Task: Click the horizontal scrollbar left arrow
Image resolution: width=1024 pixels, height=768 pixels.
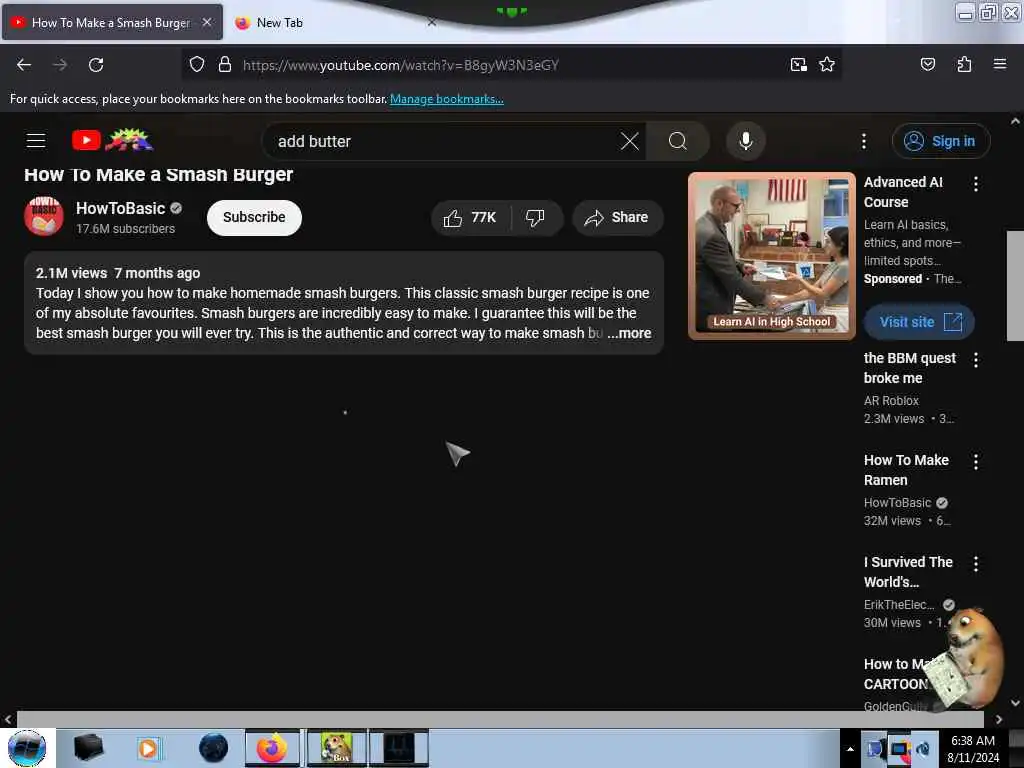Action: 8,719
